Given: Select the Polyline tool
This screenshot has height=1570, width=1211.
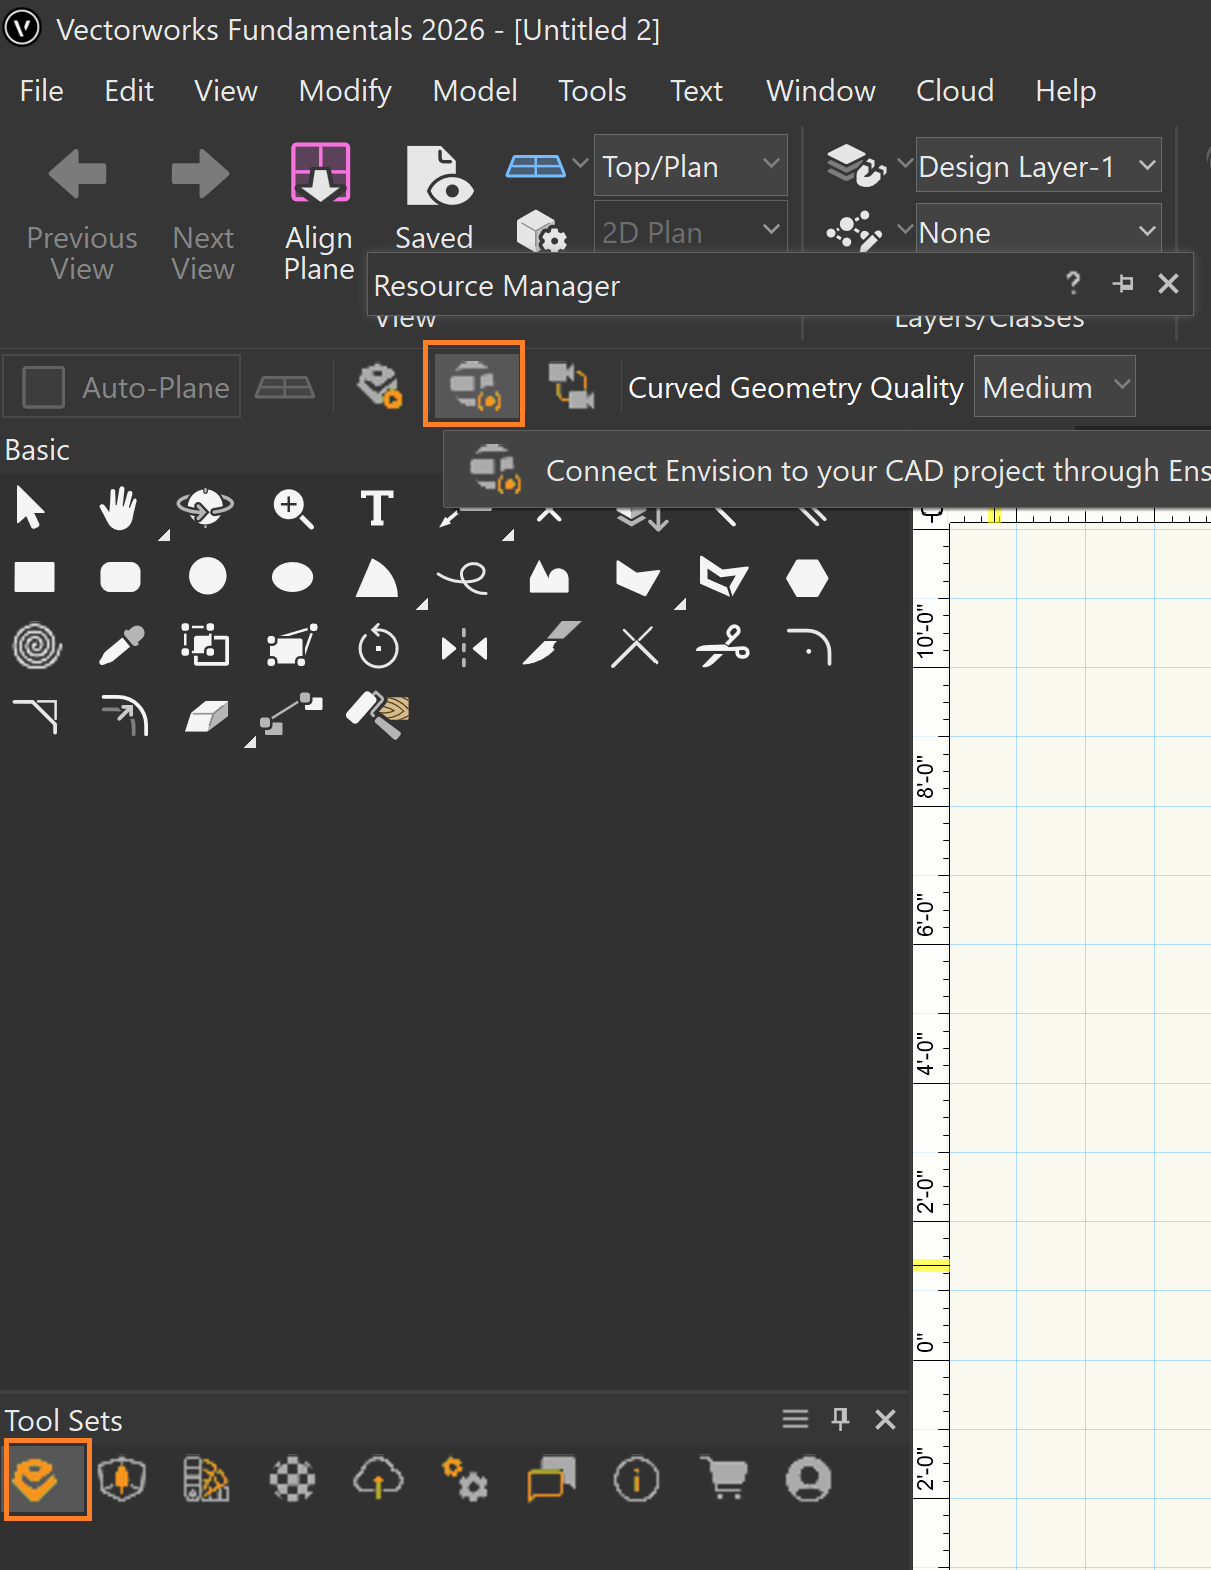Looking at the screenshot, I should pos(549,578).
